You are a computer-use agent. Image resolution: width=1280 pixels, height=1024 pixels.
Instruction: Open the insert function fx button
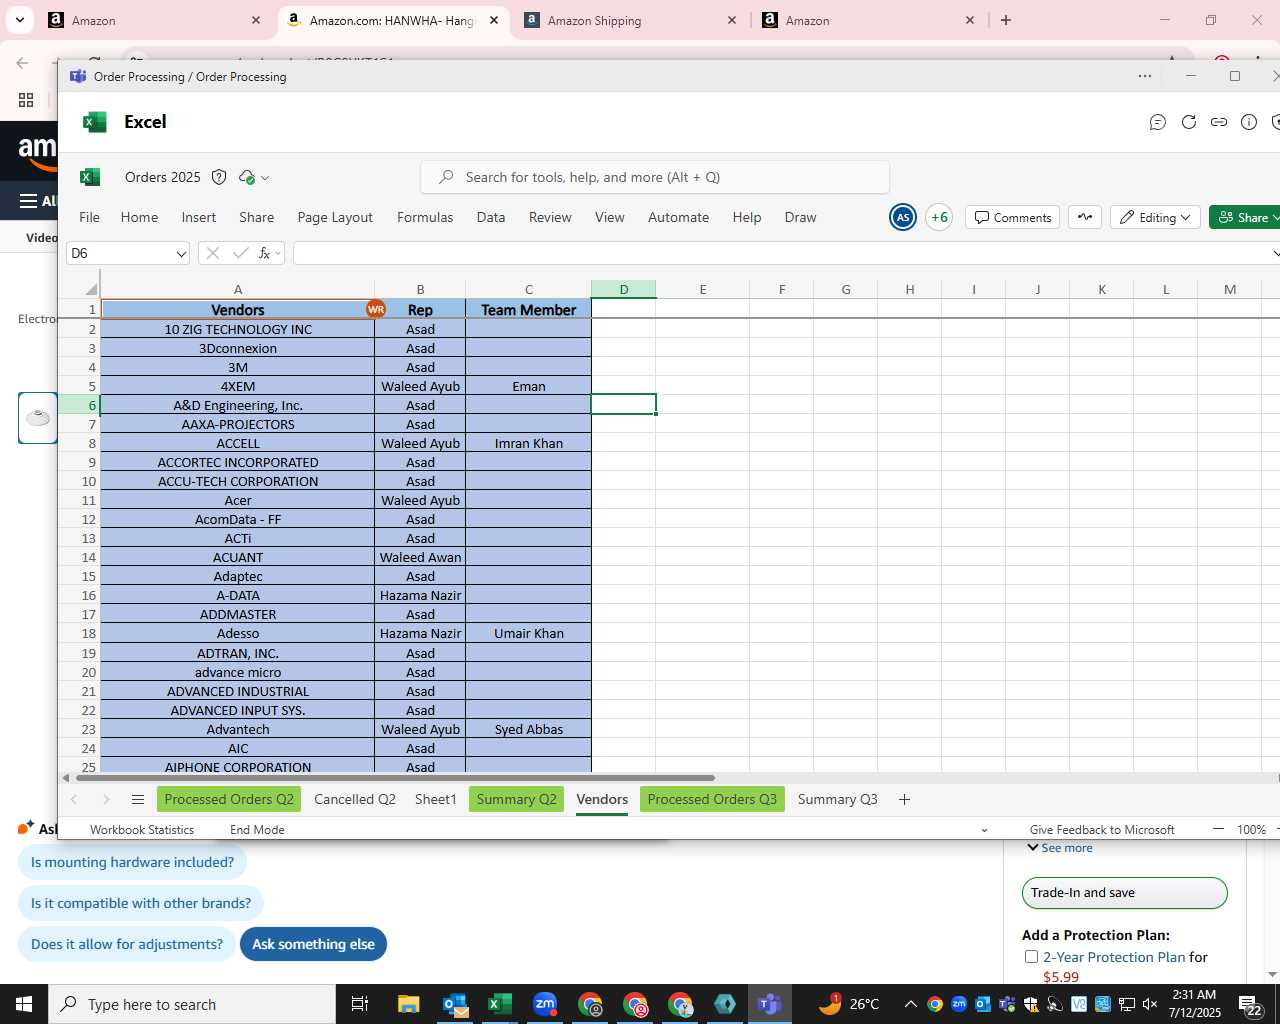point(265,253)
